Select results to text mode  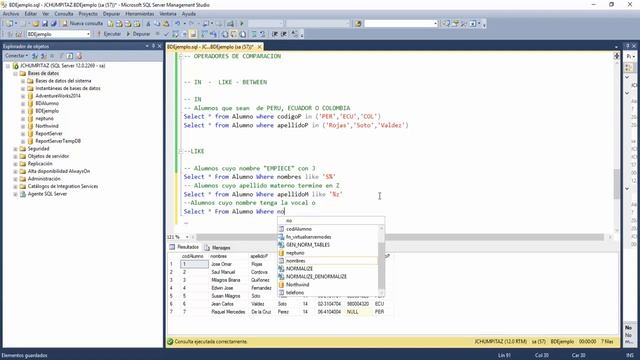[x=225, y=34]
